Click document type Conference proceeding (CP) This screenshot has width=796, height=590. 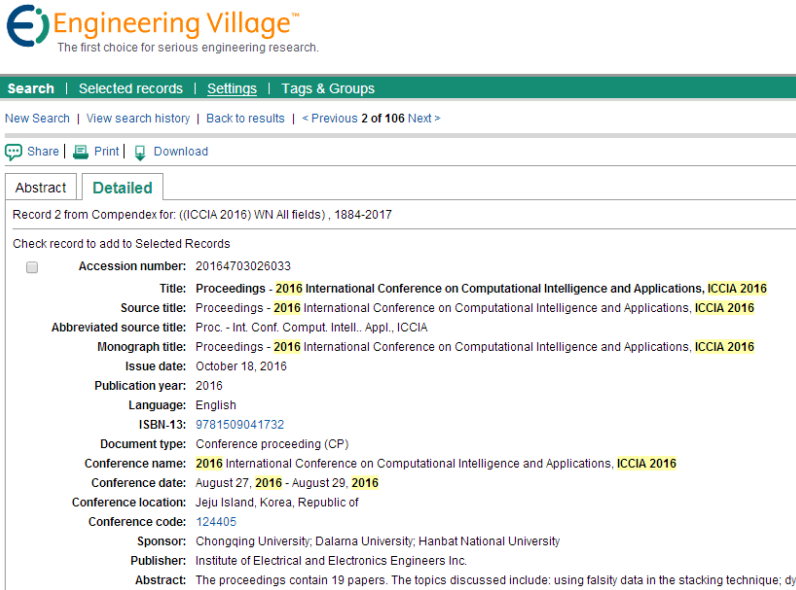[272, 444]
